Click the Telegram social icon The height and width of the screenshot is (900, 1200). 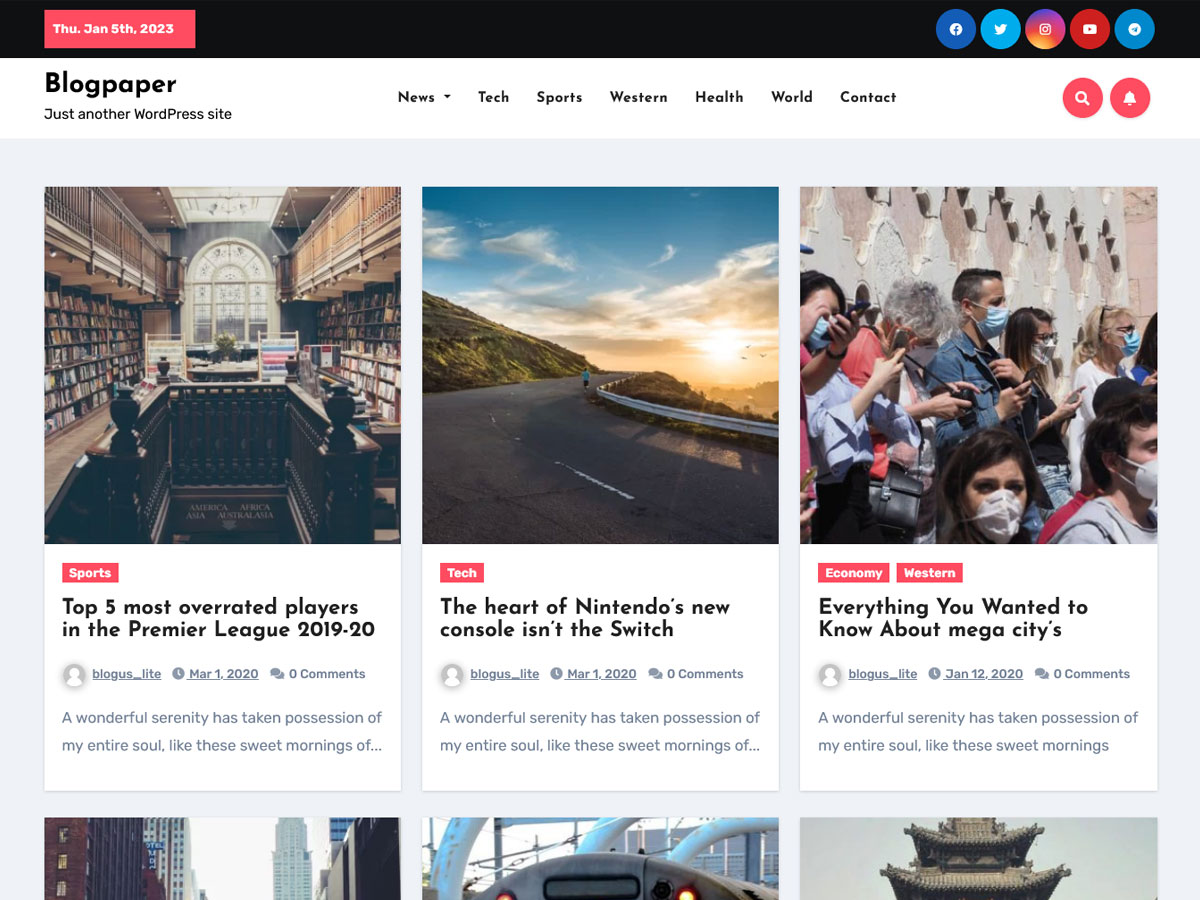coord(1134,29)
